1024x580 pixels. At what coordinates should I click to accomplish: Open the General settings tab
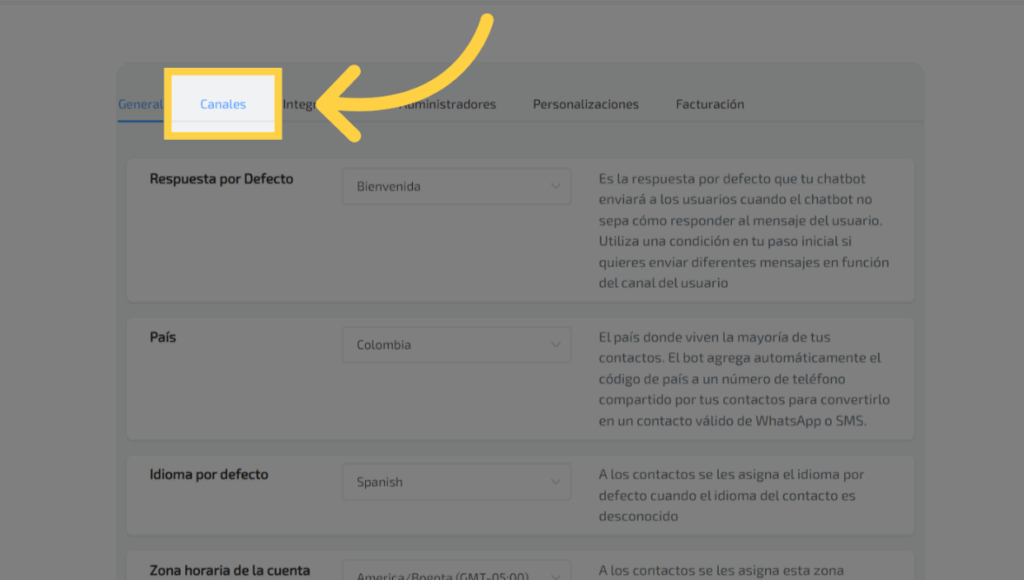pos(140,104)
